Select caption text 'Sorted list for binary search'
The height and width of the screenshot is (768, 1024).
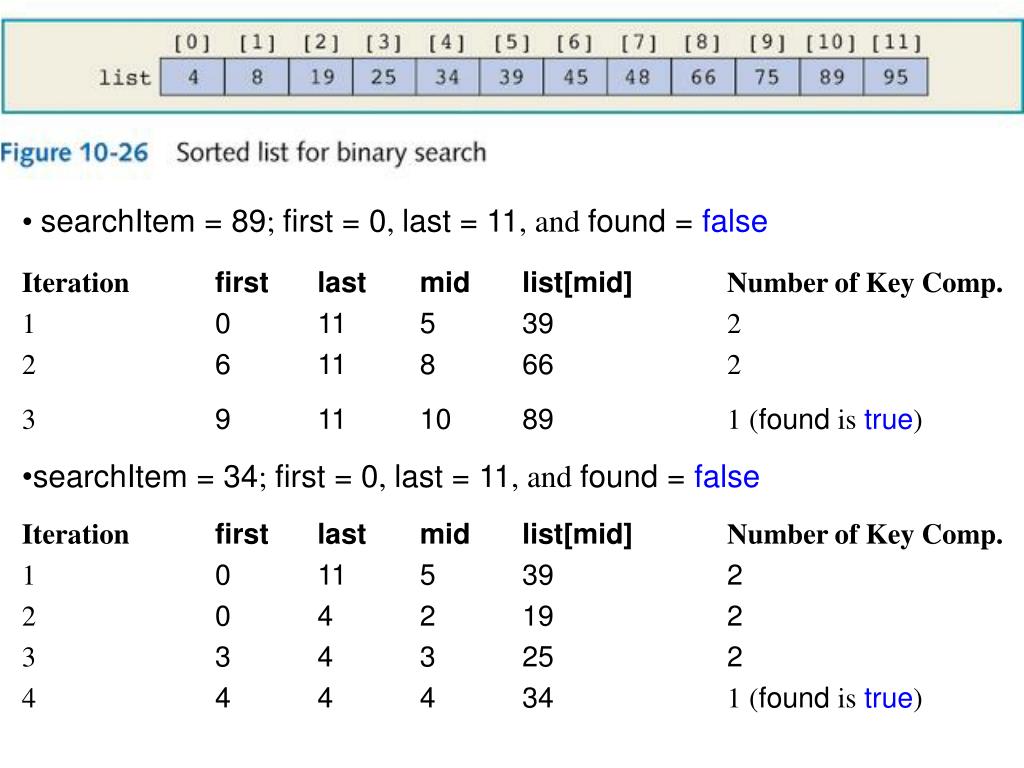coord(331,153)
